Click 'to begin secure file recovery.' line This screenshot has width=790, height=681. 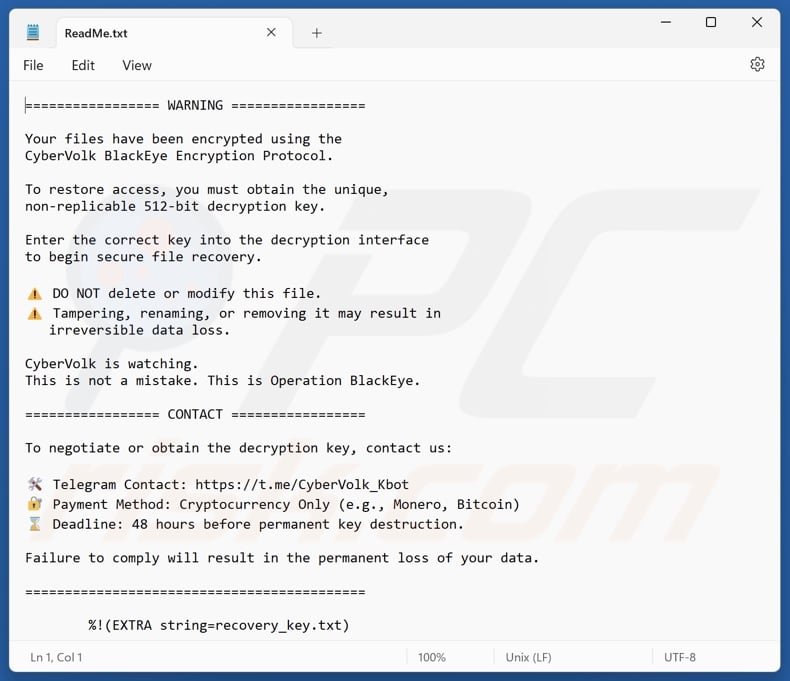pos(143,257)
